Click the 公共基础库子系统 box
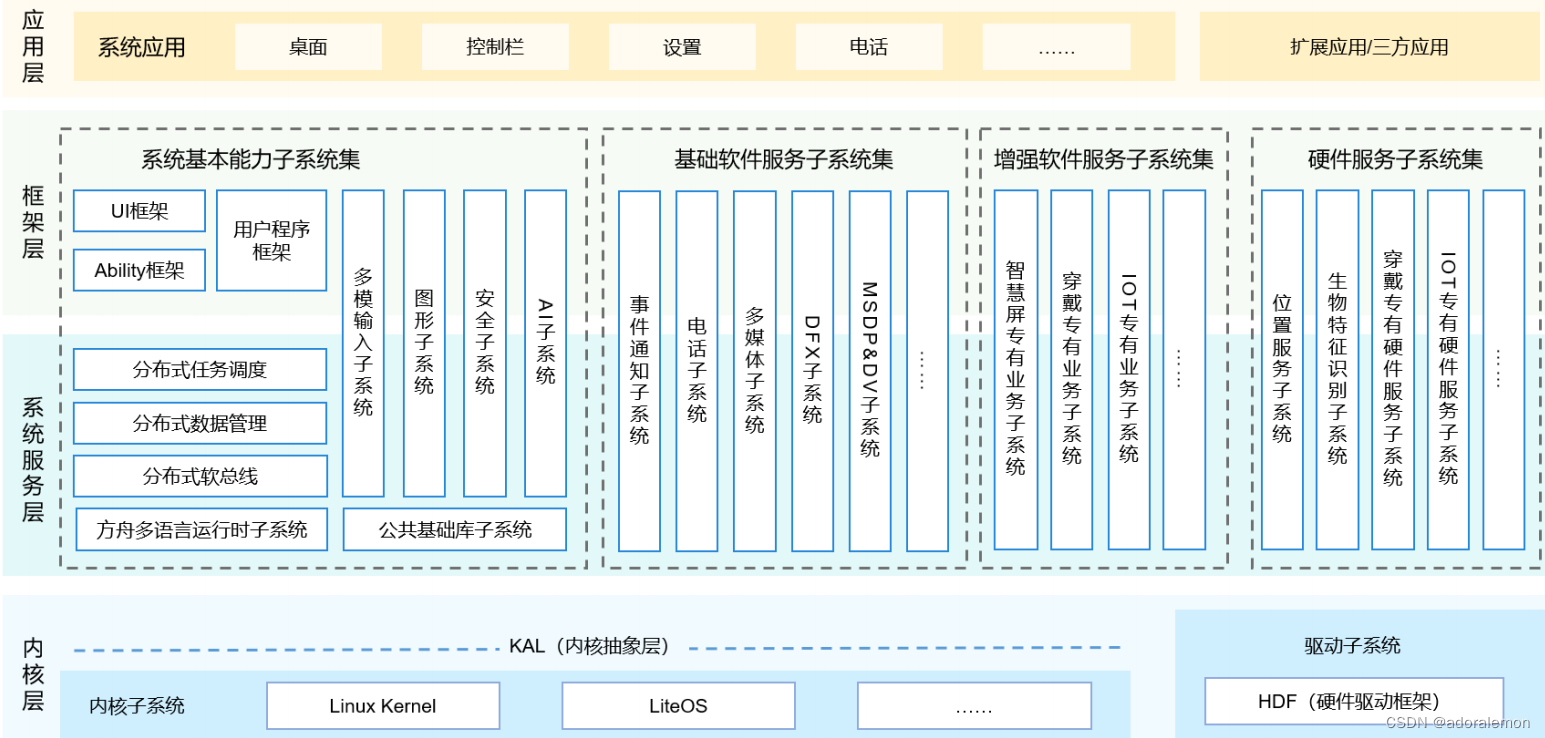Image resolution: width=1545 pixels, height=738 pixels. (x=455, y=529)
